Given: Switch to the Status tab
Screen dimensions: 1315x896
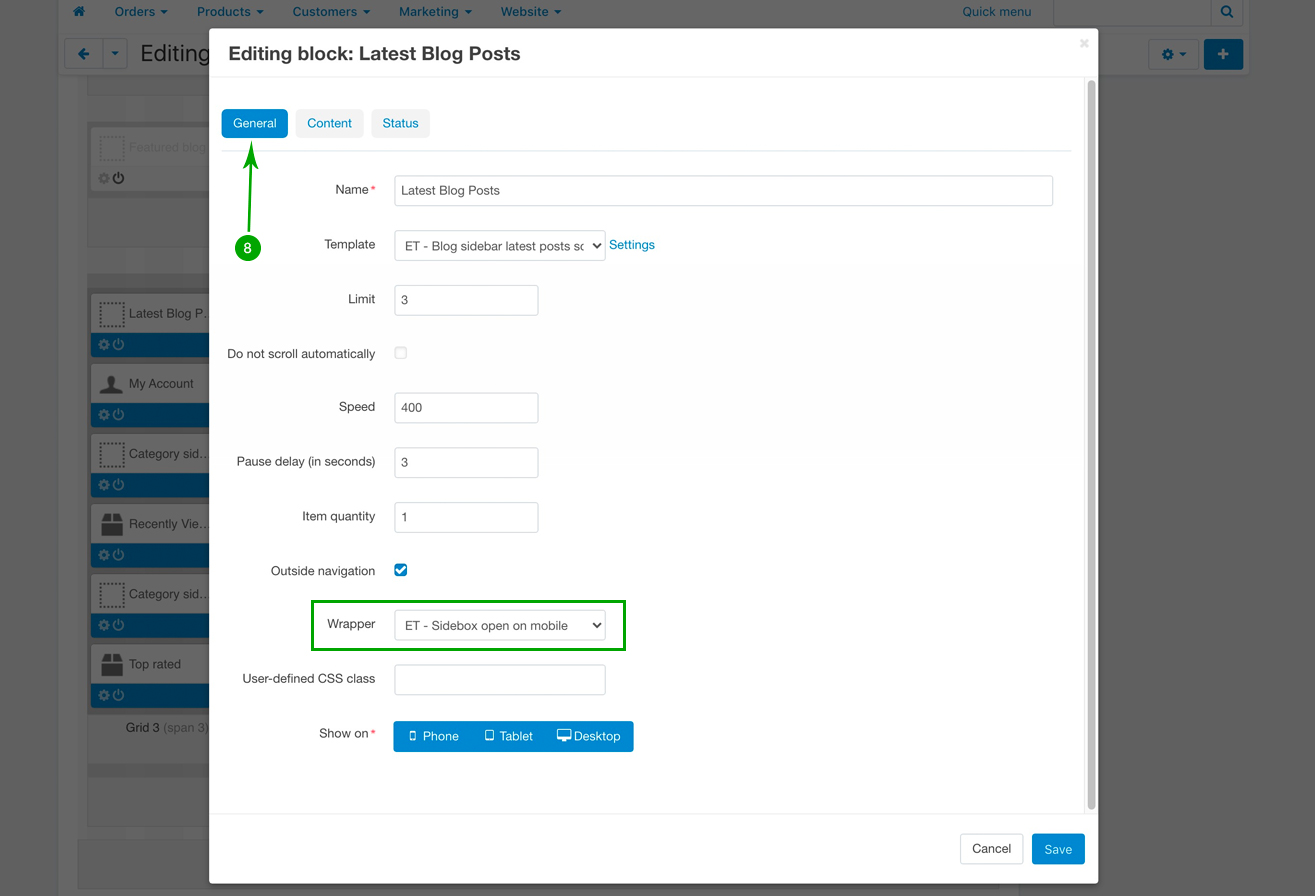Looking at the screenshot, I should 400,123.
